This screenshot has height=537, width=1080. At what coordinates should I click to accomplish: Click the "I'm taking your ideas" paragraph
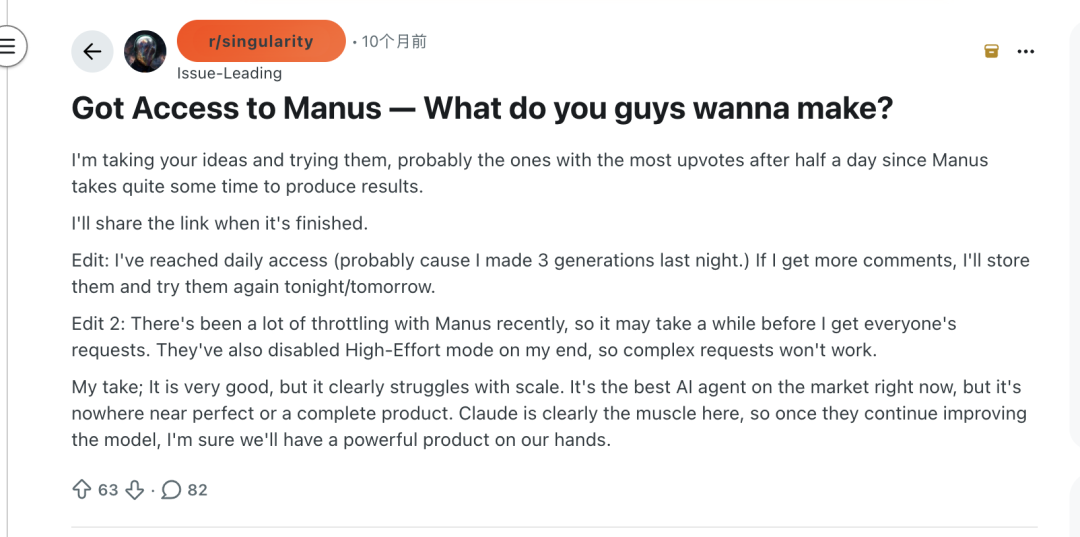tap(529, 173)
